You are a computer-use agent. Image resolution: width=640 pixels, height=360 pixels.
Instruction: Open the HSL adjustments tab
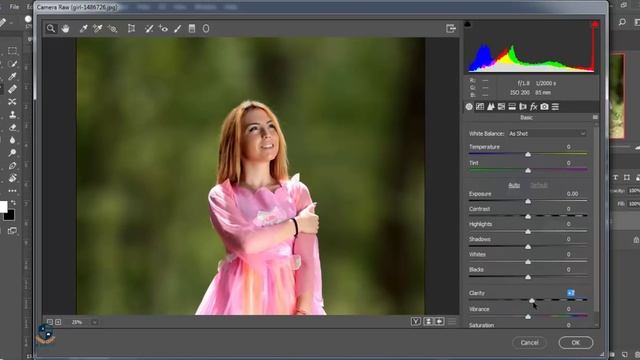pos(501,107)
